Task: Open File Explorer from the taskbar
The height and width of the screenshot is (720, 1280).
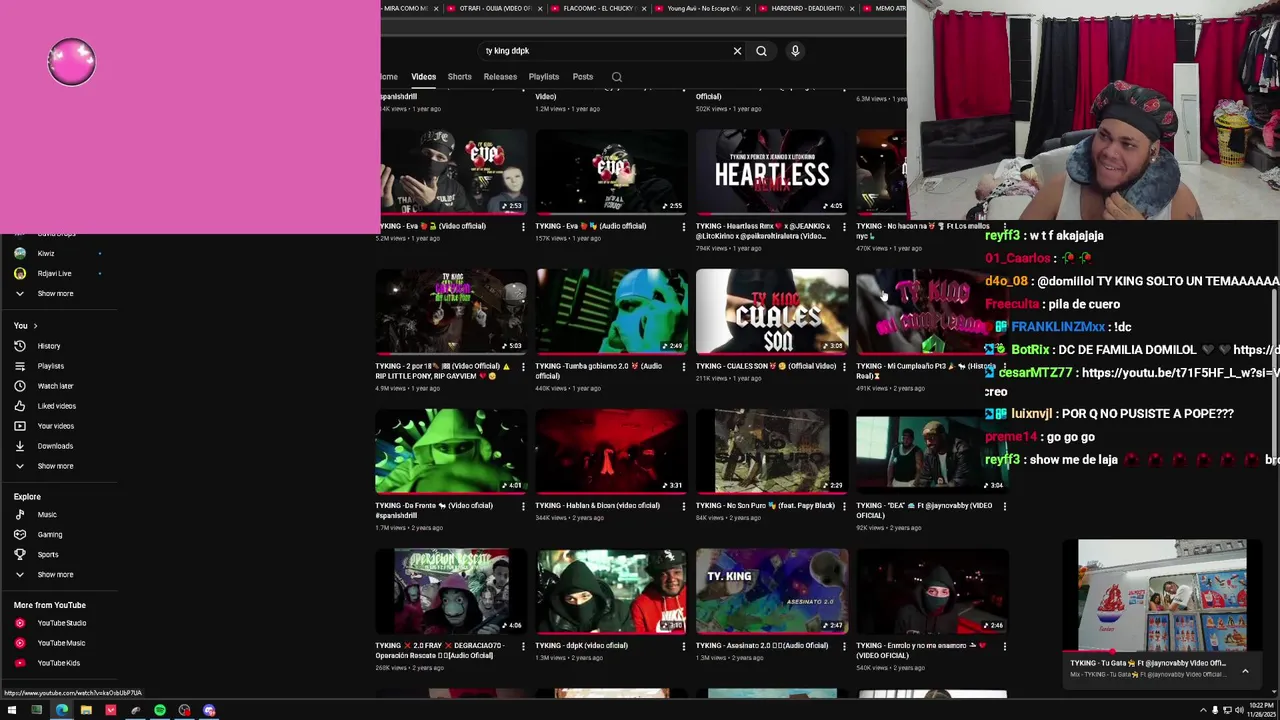Action: (x=86, y=711)
